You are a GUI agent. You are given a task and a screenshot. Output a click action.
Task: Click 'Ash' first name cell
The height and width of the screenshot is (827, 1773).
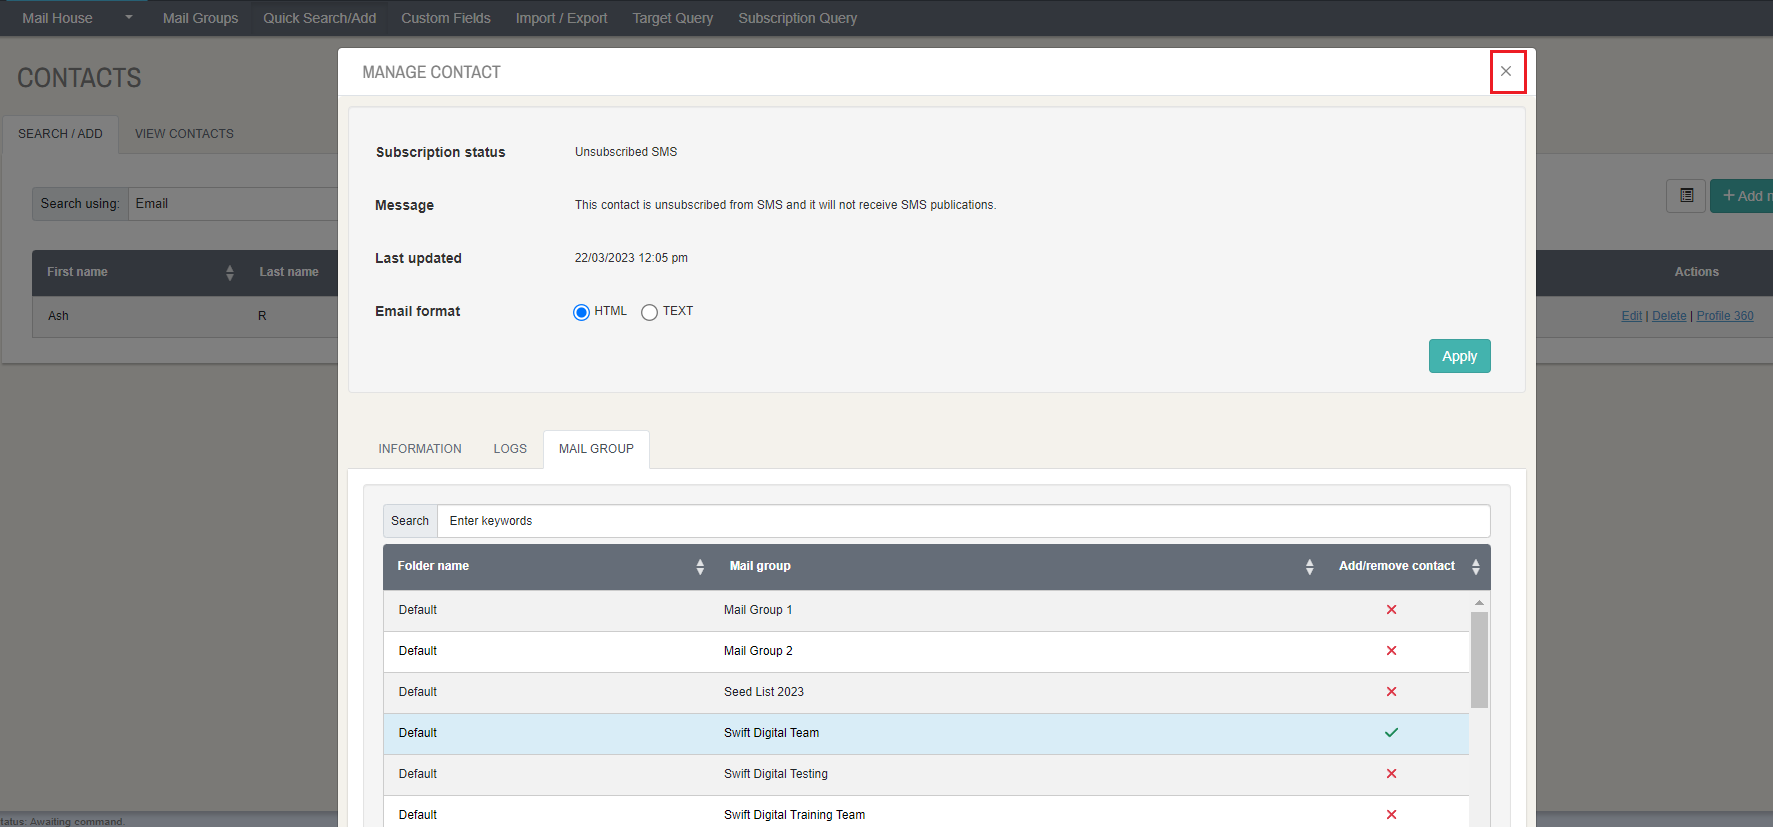(x=58, y=316)
